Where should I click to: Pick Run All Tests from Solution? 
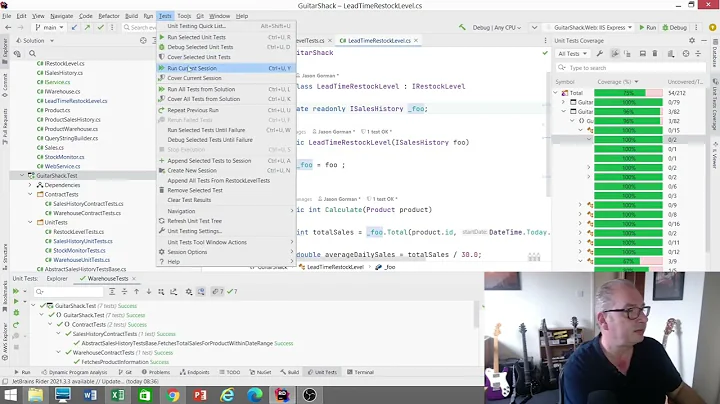click(x=226, y=89)
